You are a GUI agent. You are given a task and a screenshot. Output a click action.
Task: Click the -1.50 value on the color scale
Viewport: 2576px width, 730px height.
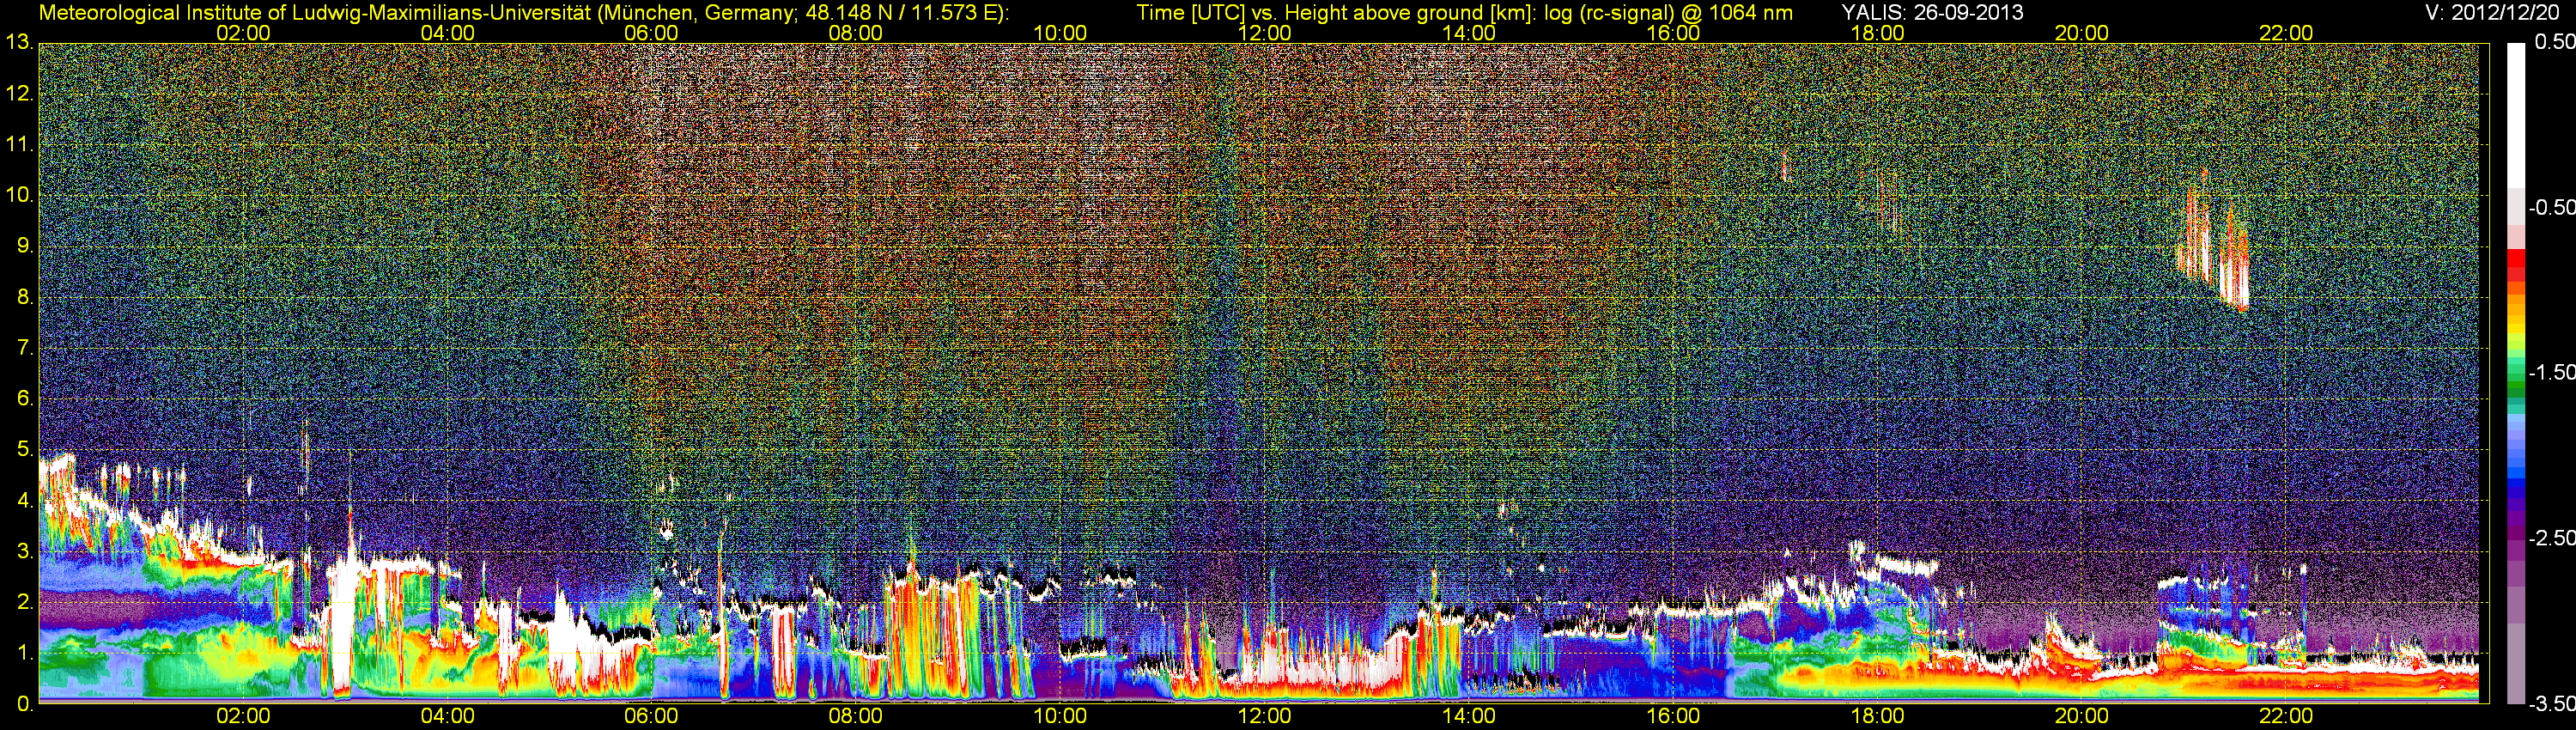point(2552,372)
